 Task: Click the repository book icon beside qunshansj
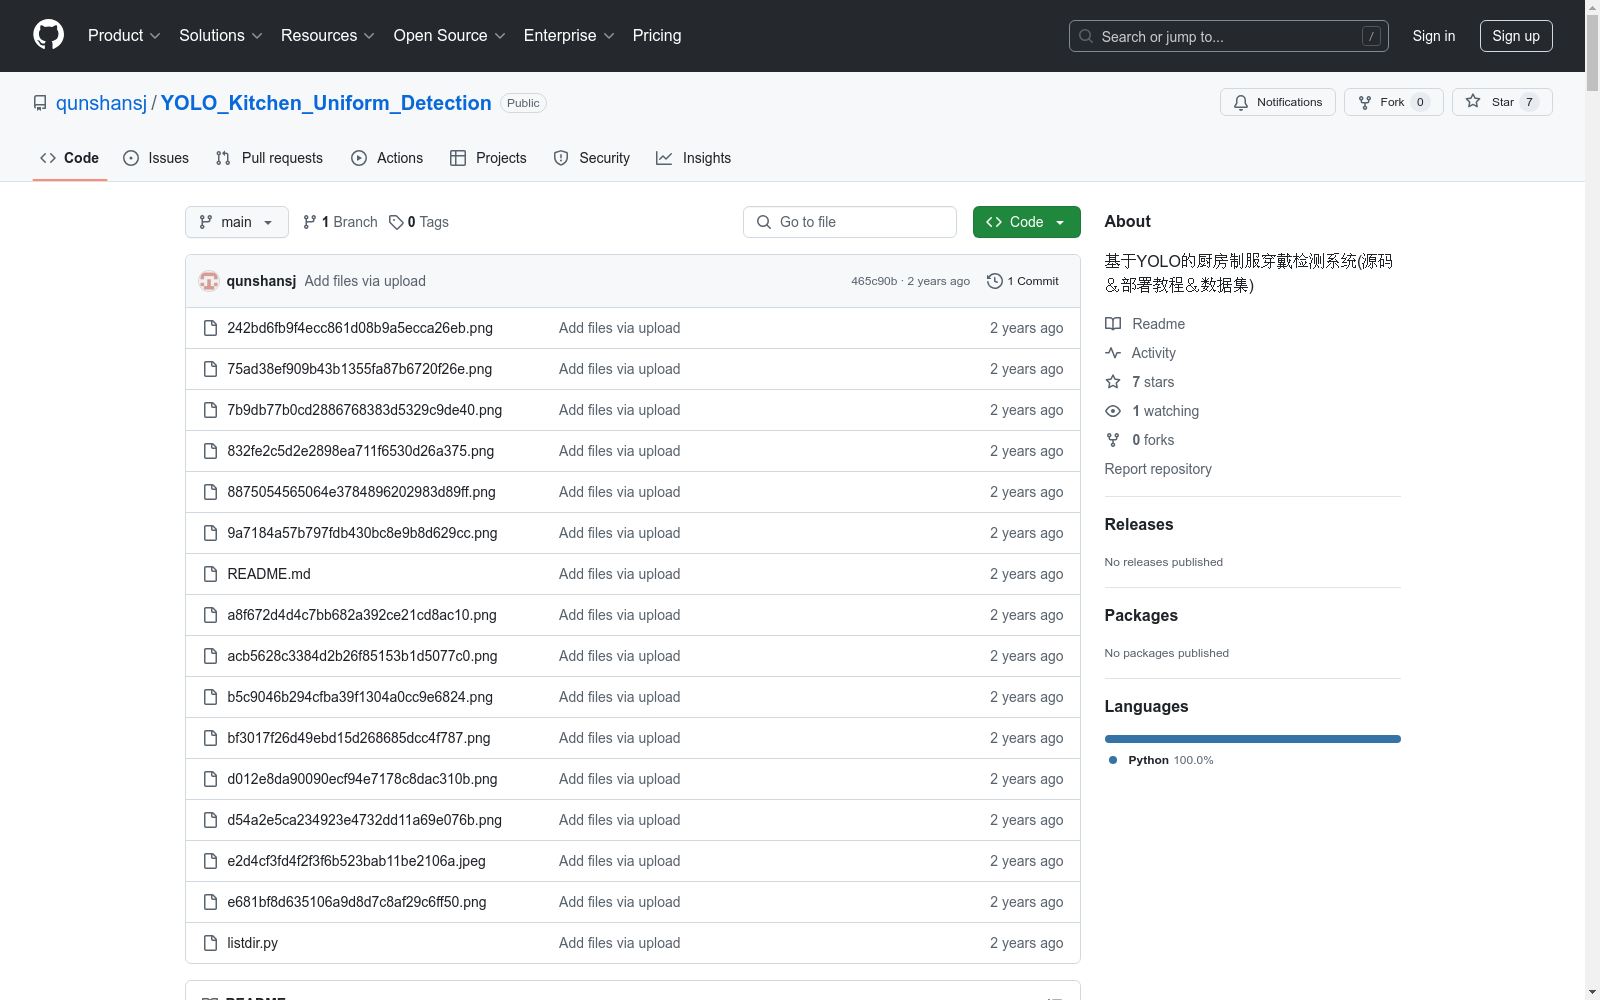[40, 103]
